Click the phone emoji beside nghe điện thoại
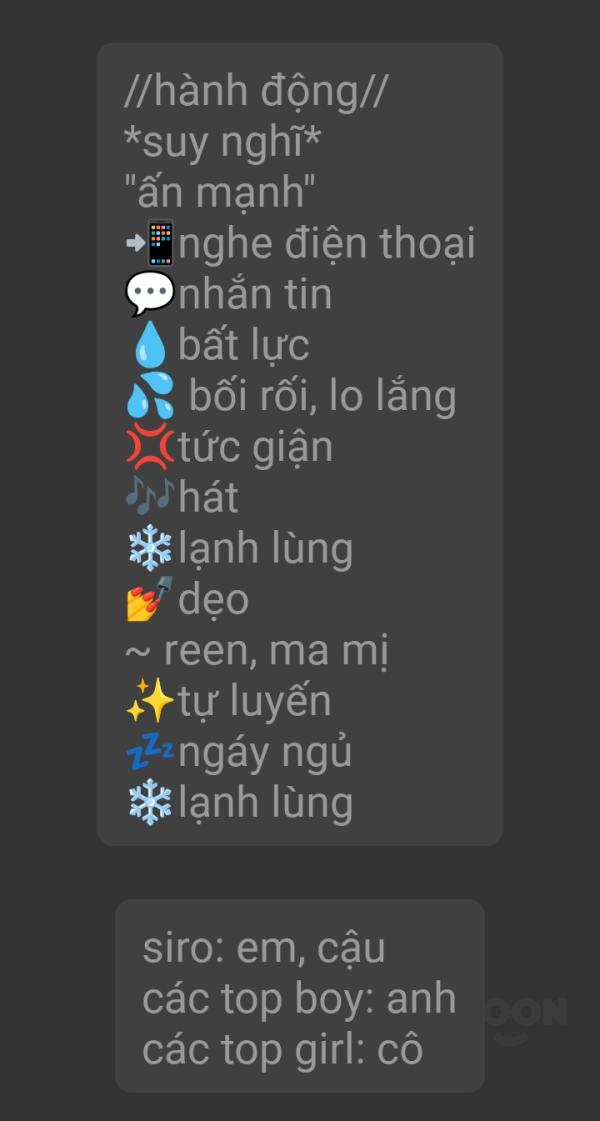Image resolution: width=600 pixels, height=1121 pixels. pos(151,243)
